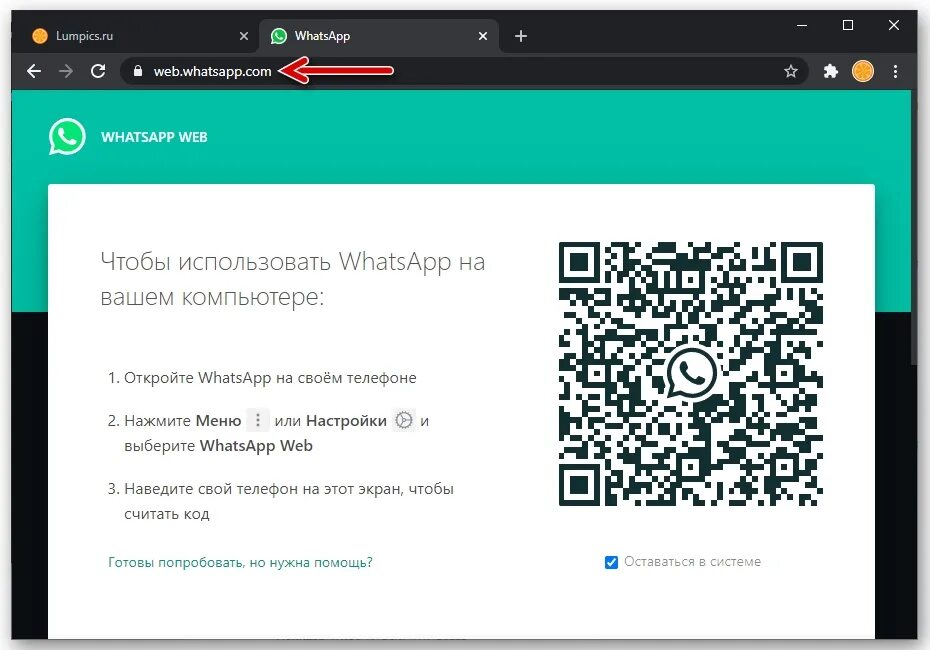Close the browser window
This screenshot has width=930, height=650.
[x=894, y=25]
